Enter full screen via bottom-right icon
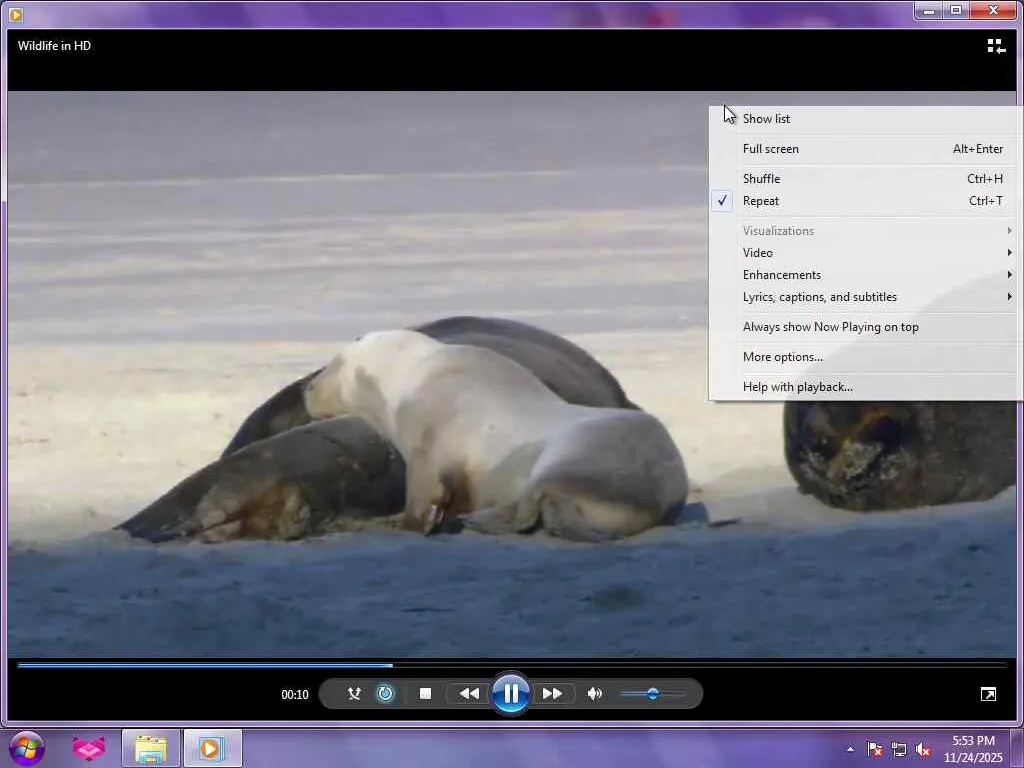Image resolution: width=1024 pixels, height=768 pixels. (988, 694)
